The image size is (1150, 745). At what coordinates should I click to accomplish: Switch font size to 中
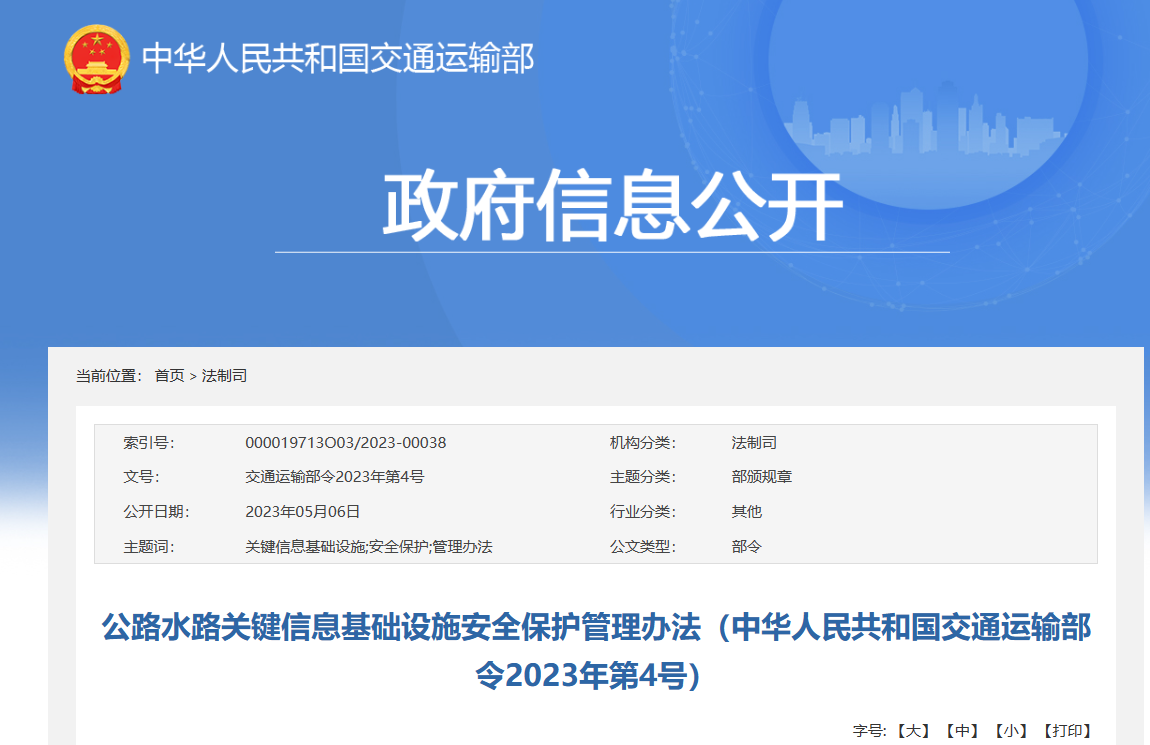962,731
